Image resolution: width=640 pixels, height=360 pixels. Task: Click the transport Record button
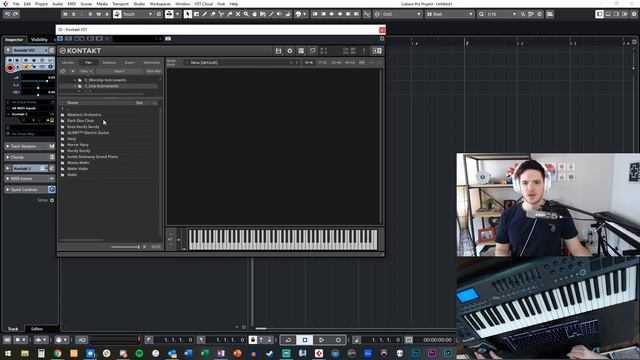338,340
